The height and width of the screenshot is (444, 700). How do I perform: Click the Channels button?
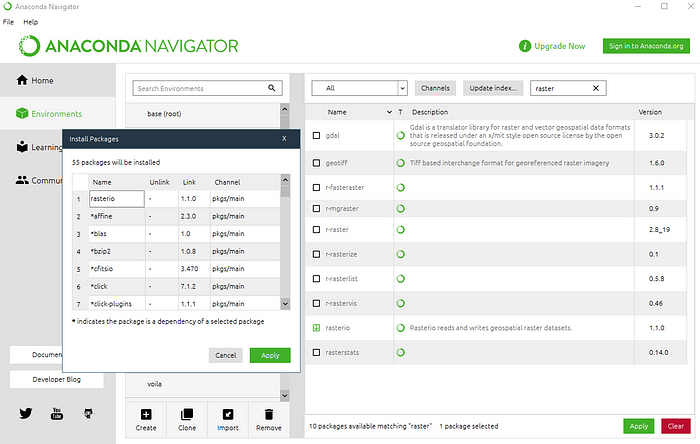point(435,88)
